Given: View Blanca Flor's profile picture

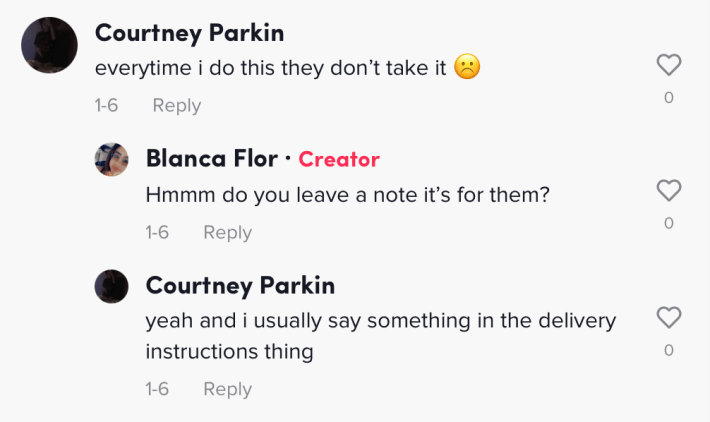Looking at the screenshot, I should pos(111,159).
